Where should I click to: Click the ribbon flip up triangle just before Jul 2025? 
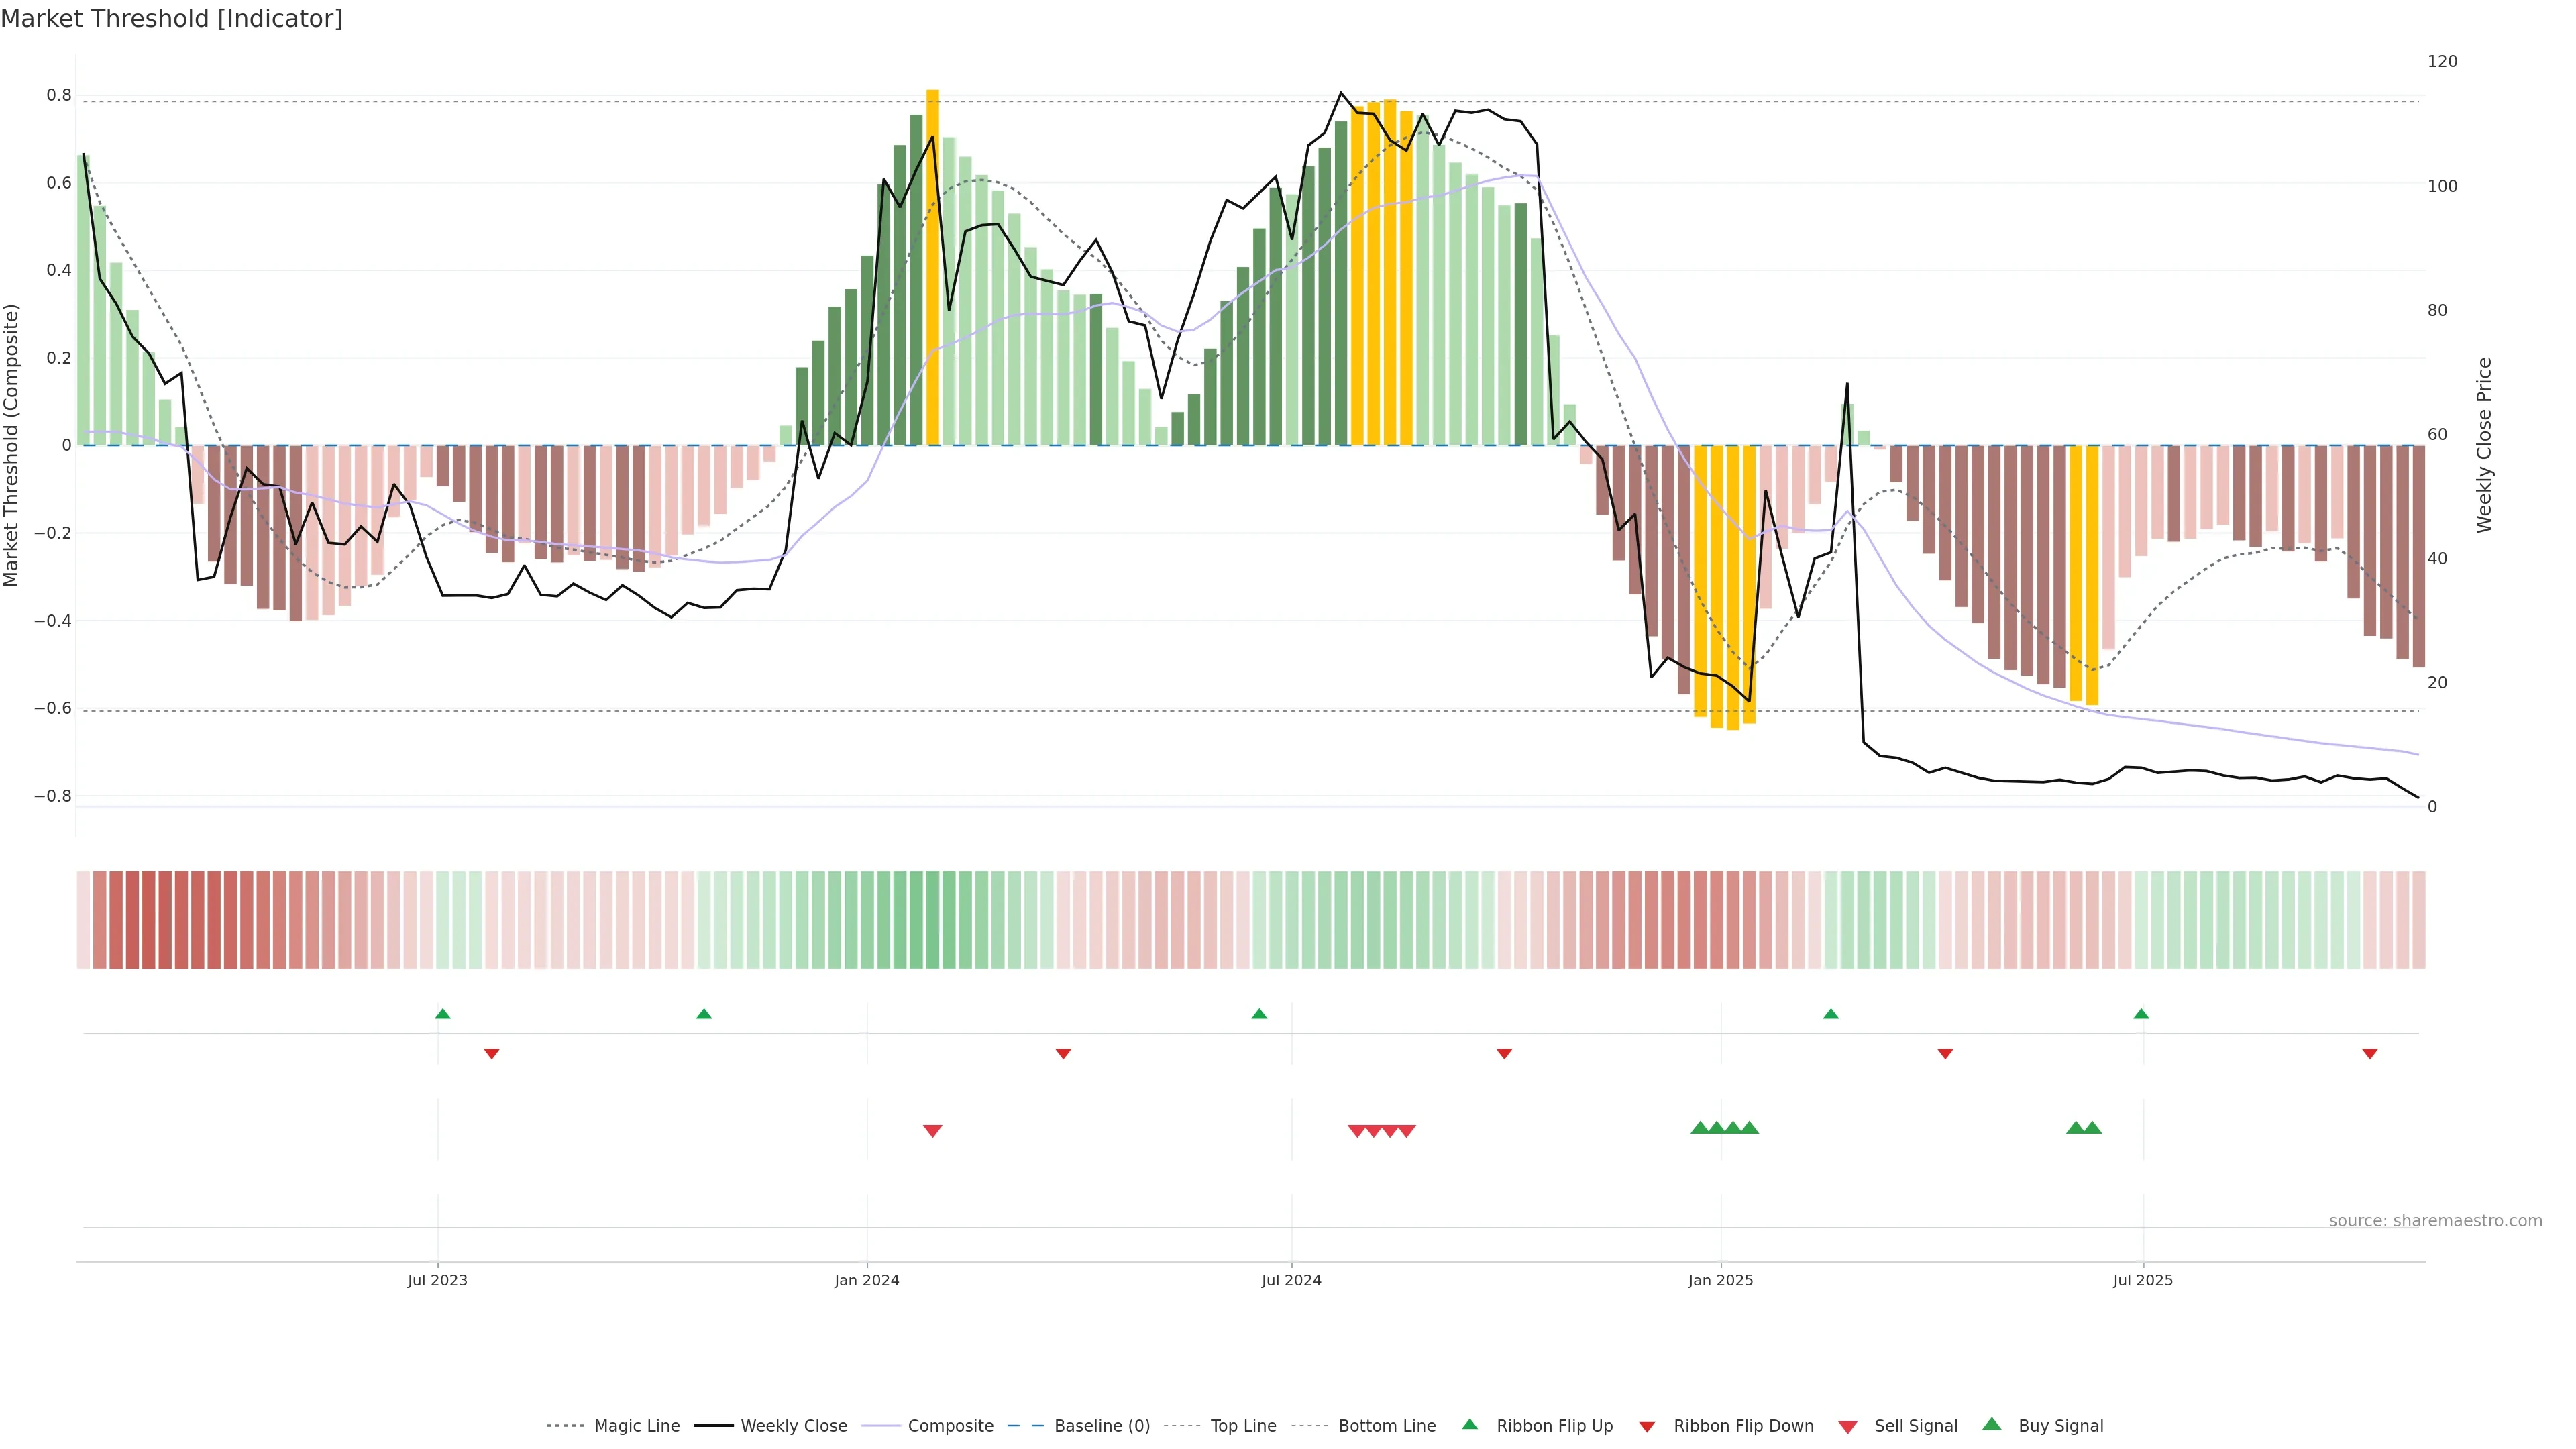[x=2141, y=1014]
